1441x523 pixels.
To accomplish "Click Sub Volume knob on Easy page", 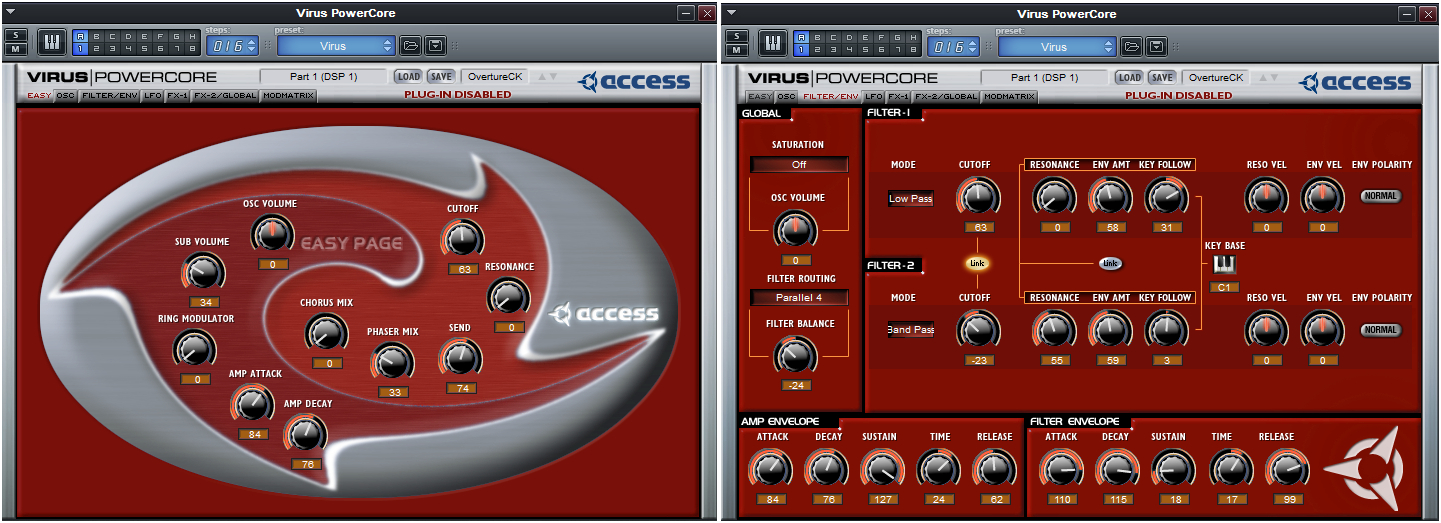I will (x=203, y=271).
